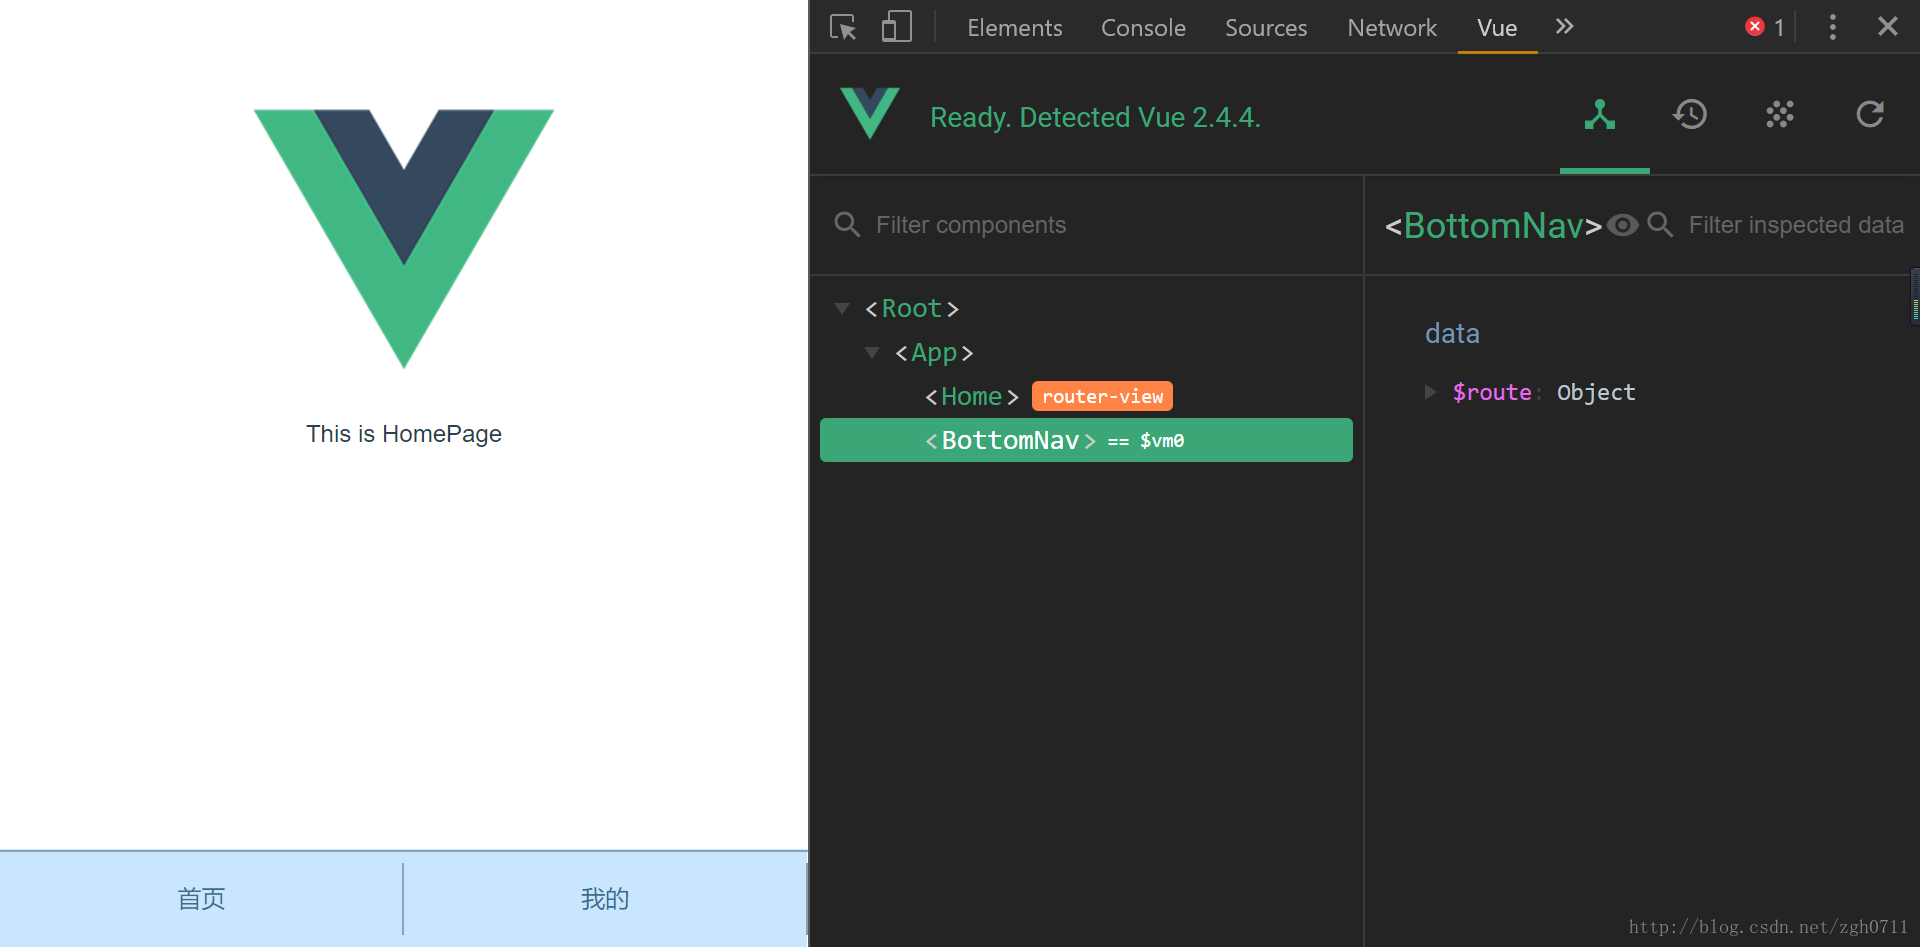1920x947 pixels.
Task: Open the Components tree view
Action: 1600,115
